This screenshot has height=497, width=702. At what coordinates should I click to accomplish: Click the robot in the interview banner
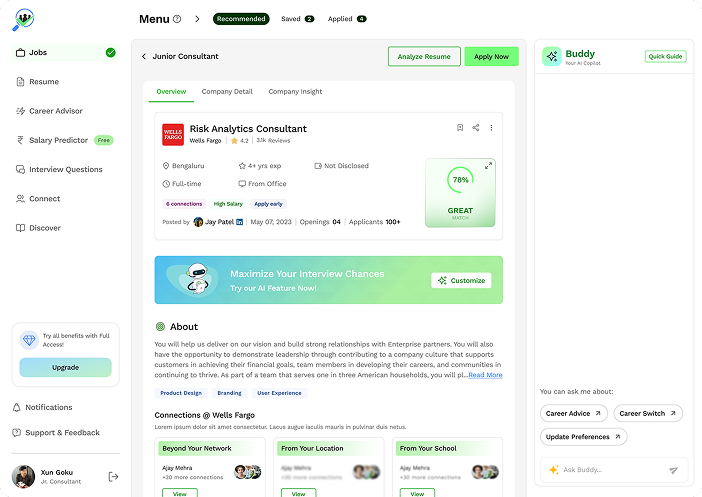(x=197, y=278)
